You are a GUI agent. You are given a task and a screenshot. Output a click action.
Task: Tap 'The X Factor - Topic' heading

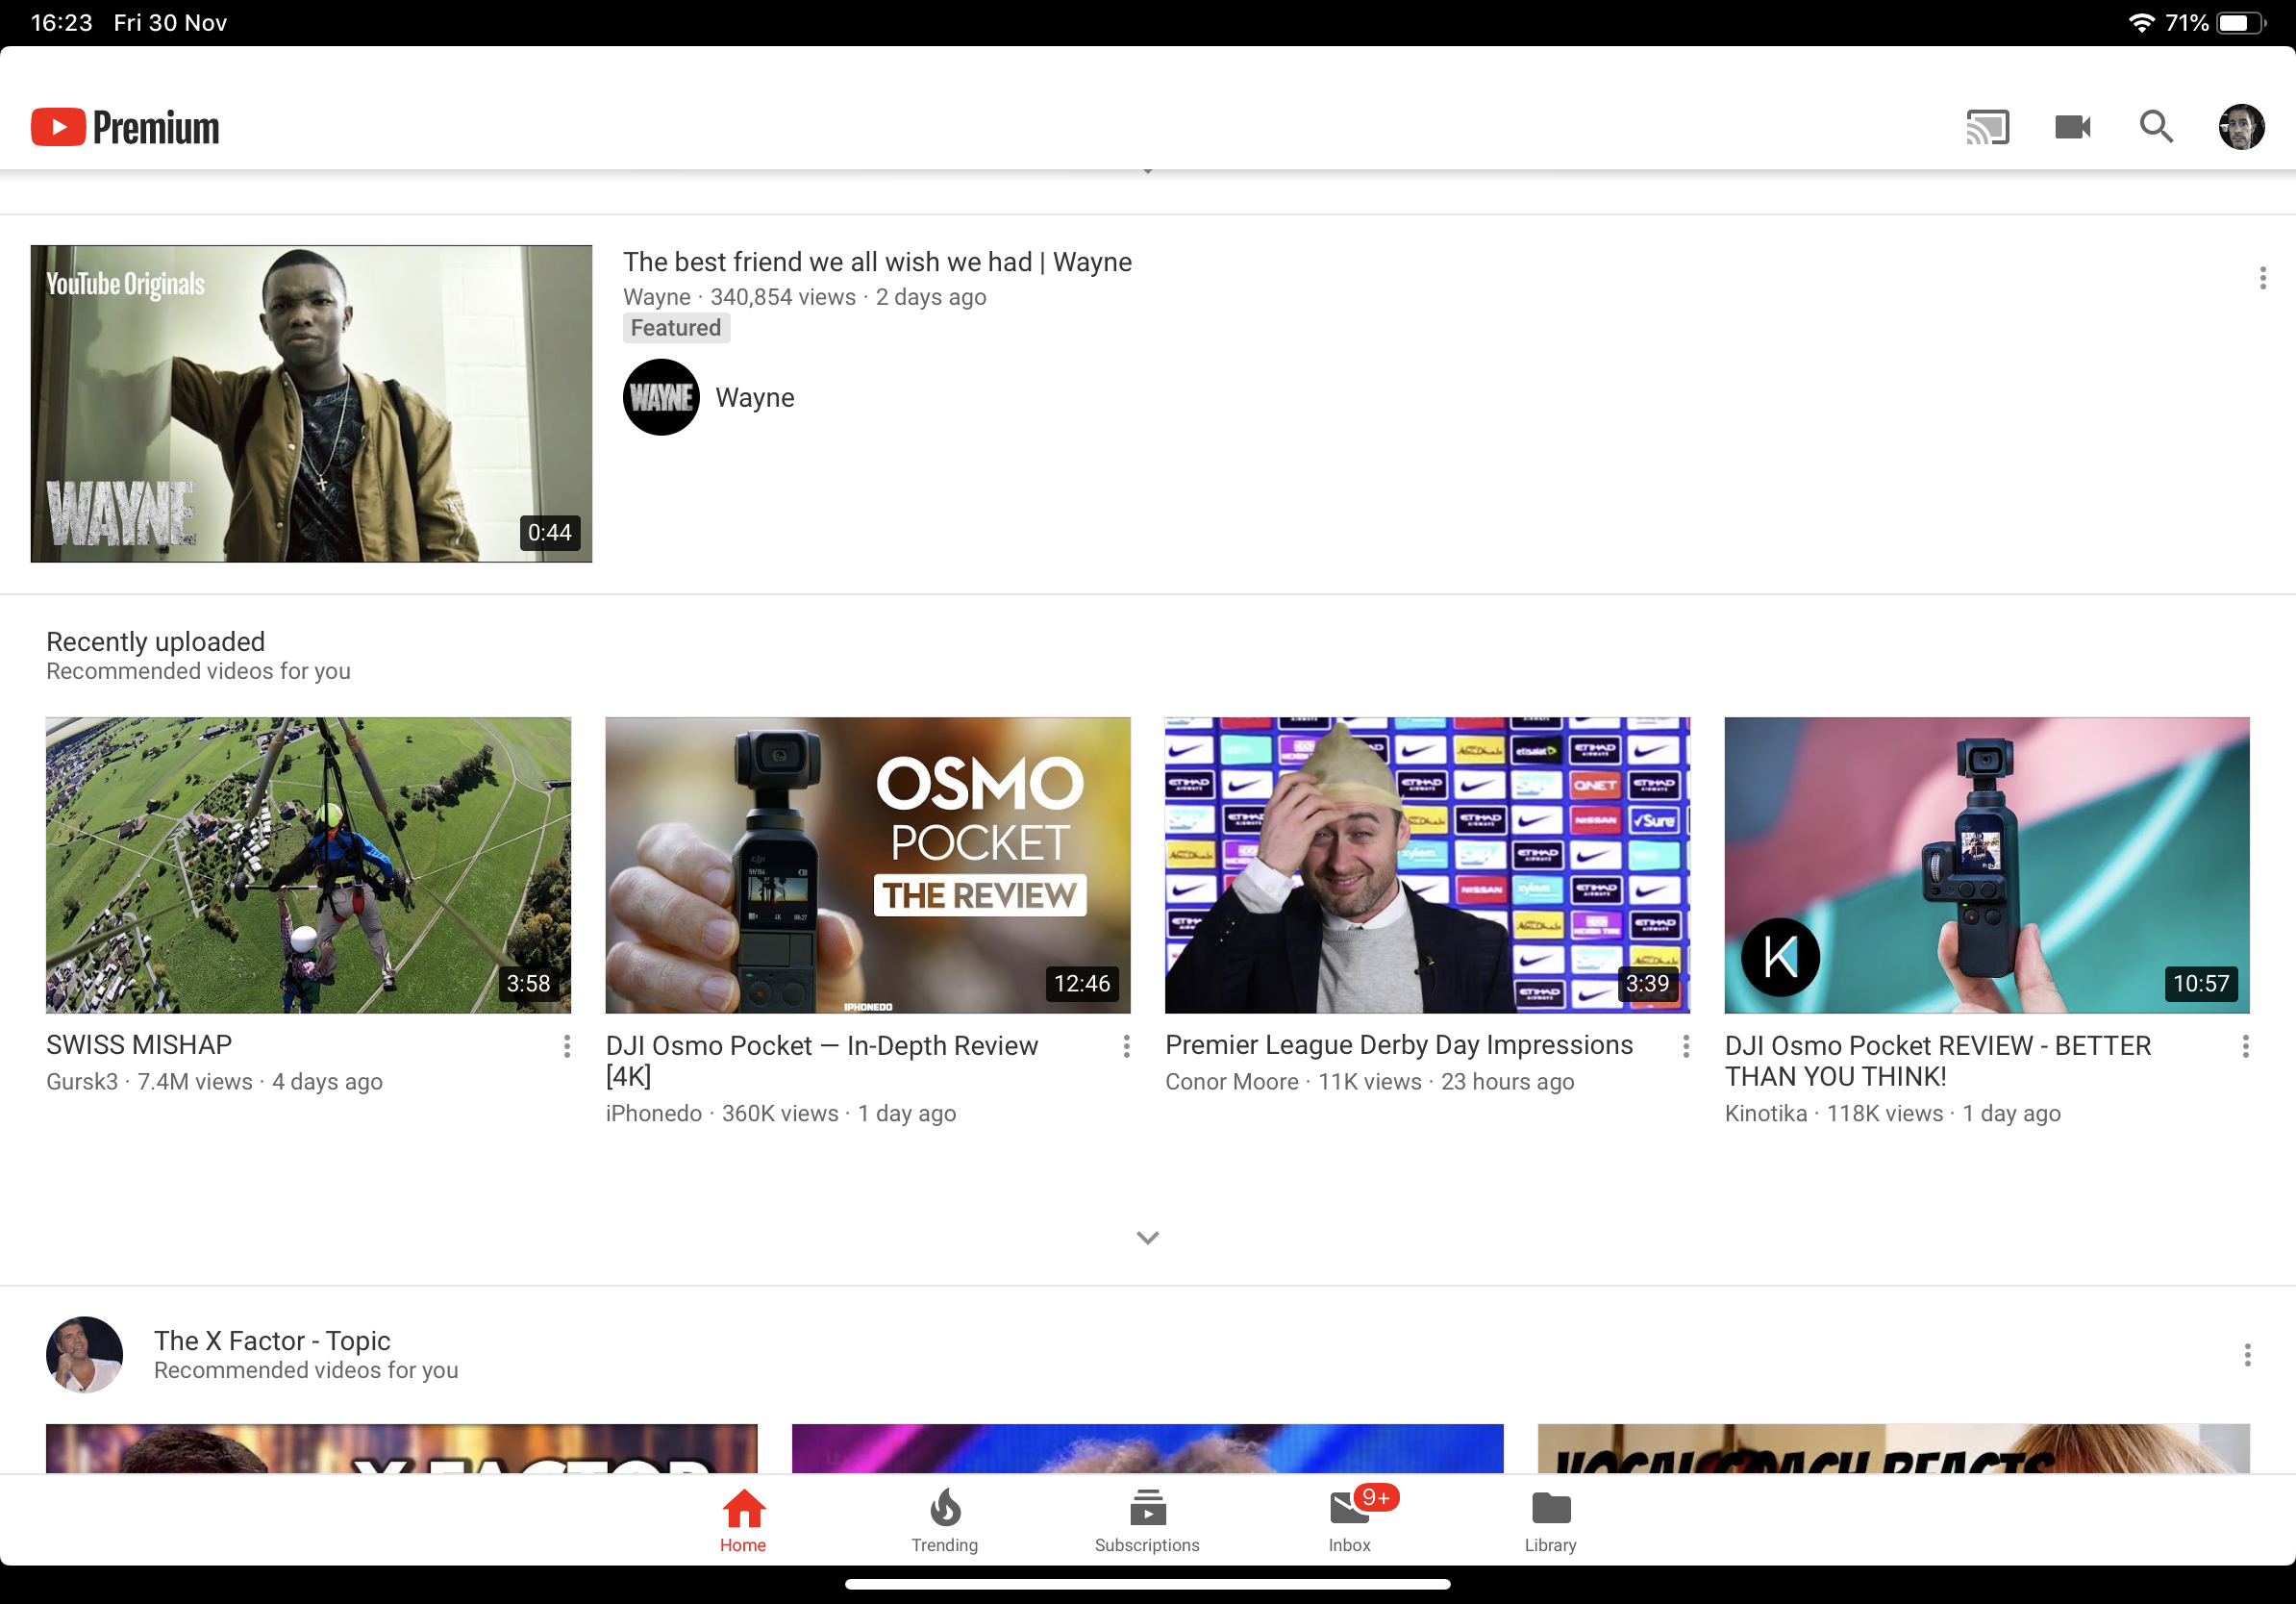pos(272,1340)
